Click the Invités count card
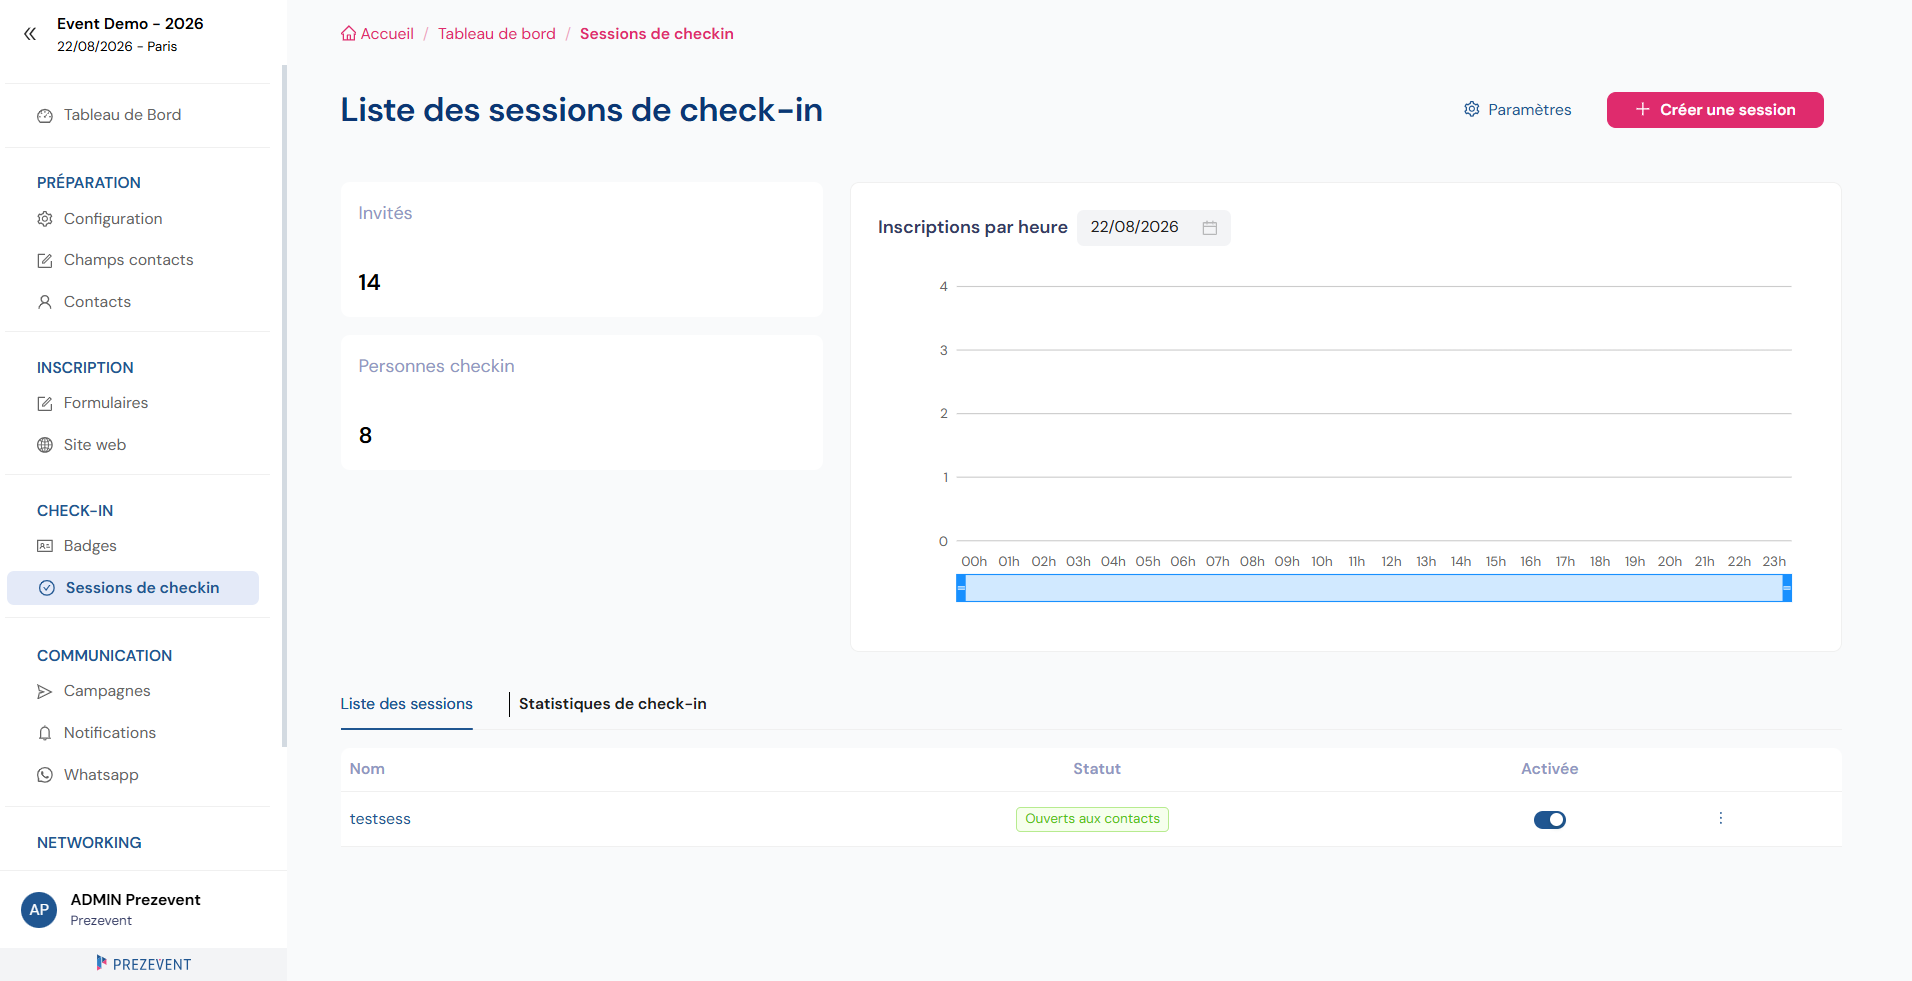The image size is (1912, 981). [582, 250]
